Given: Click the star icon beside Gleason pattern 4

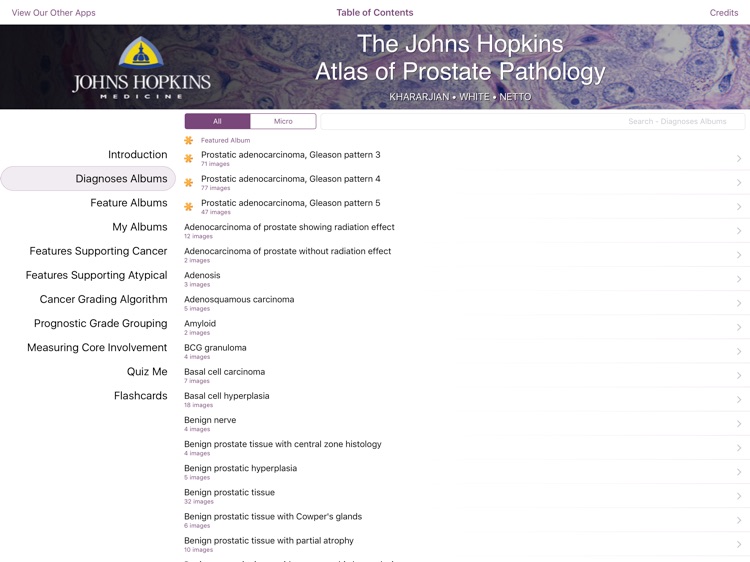Looking at the screenshot, I should [x=188, y=183].
